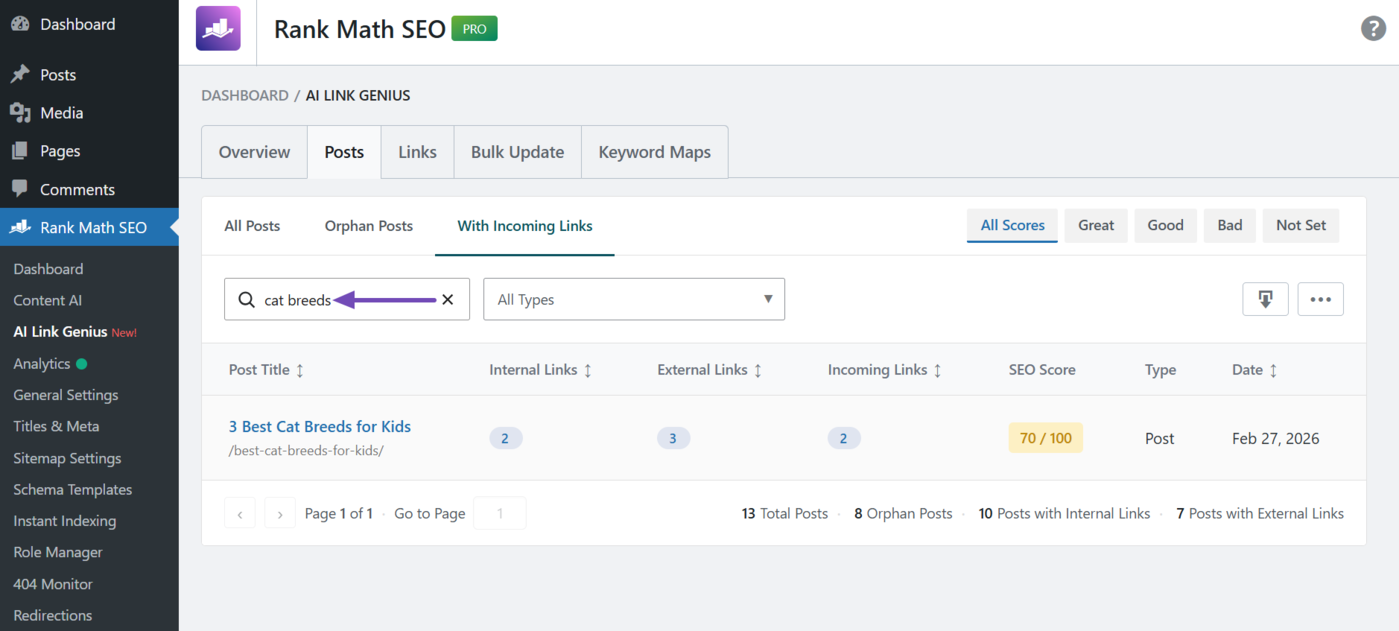
Task: Sort by Incoming Links arrows
Action: [937, 370]
